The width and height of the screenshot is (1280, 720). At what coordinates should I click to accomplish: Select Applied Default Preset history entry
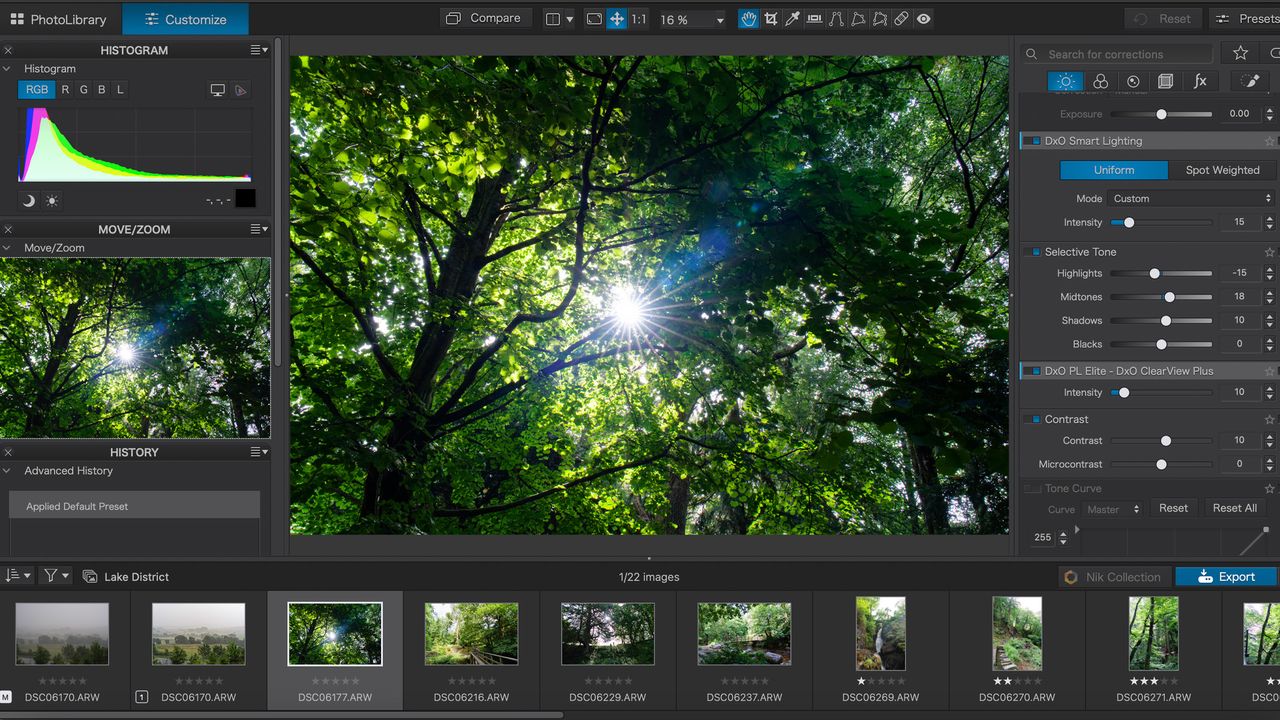click(134, 506)
